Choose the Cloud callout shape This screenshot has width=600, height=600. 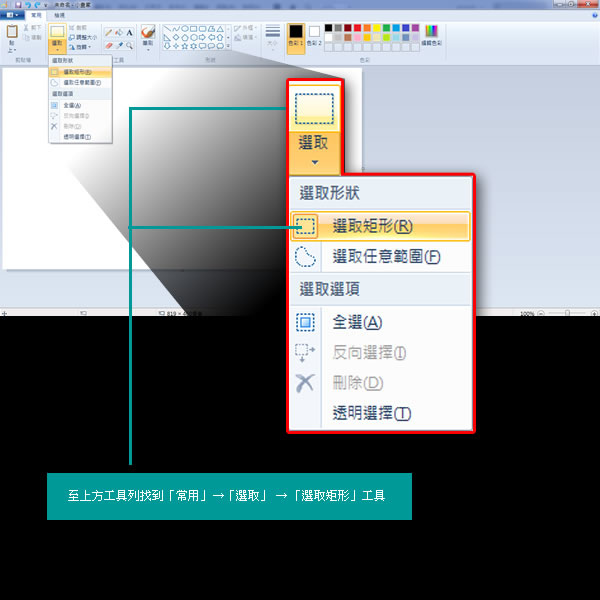(x=220, y=46)
